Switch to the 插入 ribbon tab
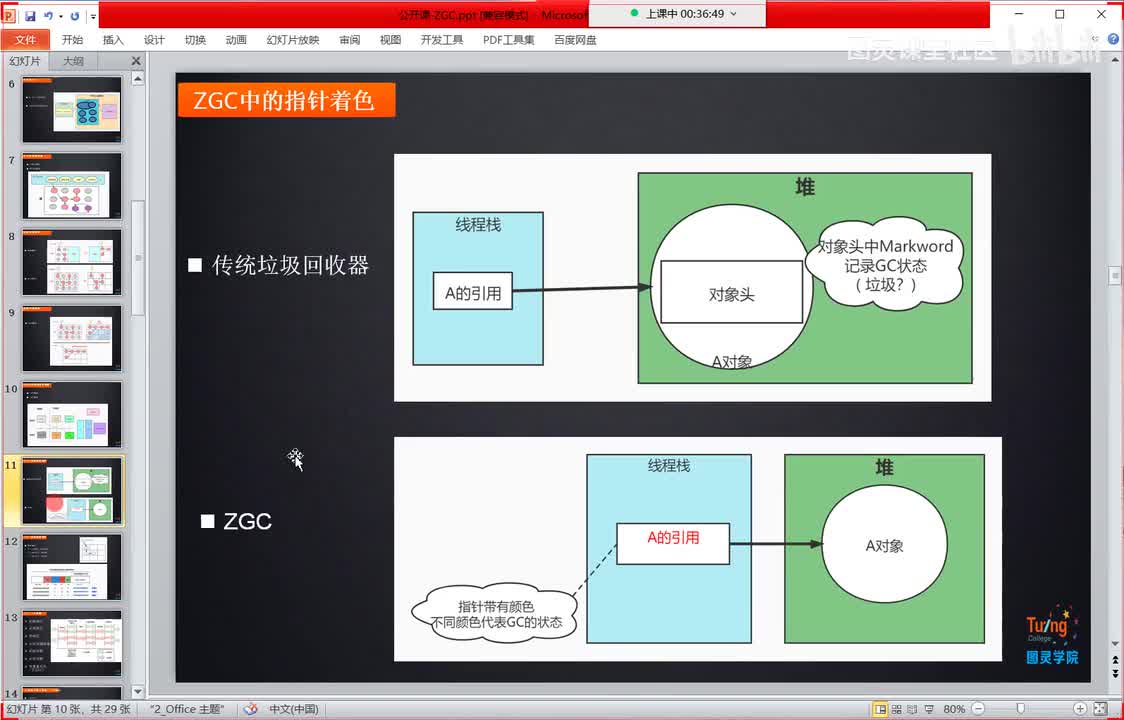1124x720 pixels. (x=113, y=40)
